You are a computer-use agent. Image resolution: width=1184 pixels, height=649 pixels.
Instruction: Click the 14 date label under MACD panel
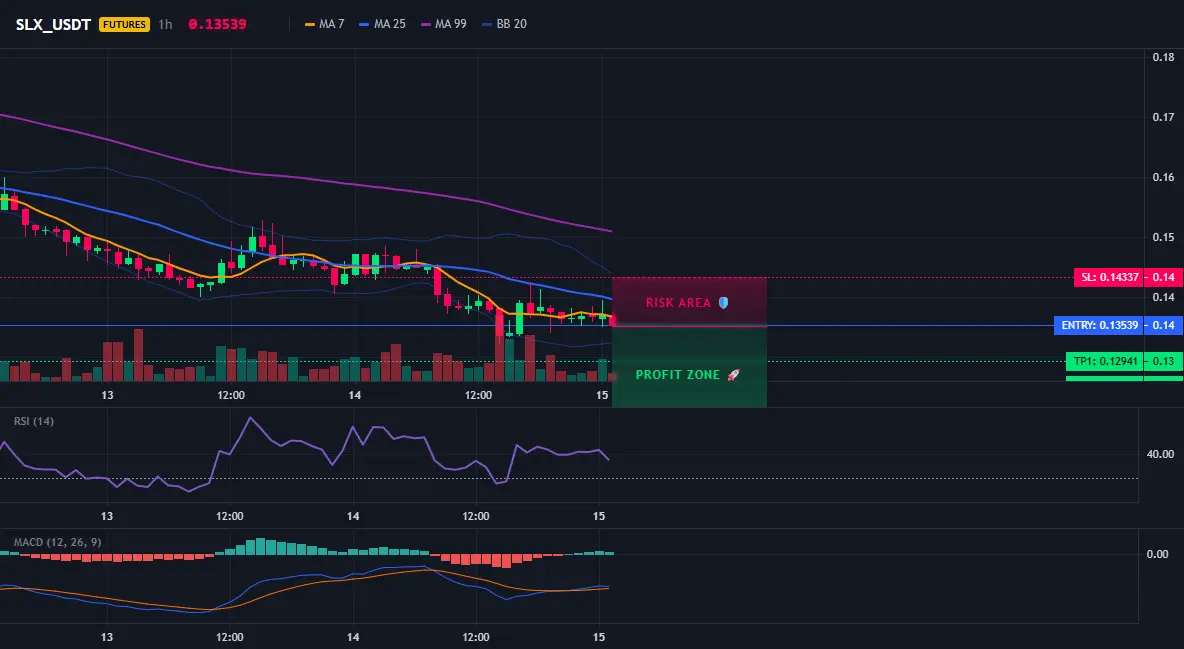(353, 637)
